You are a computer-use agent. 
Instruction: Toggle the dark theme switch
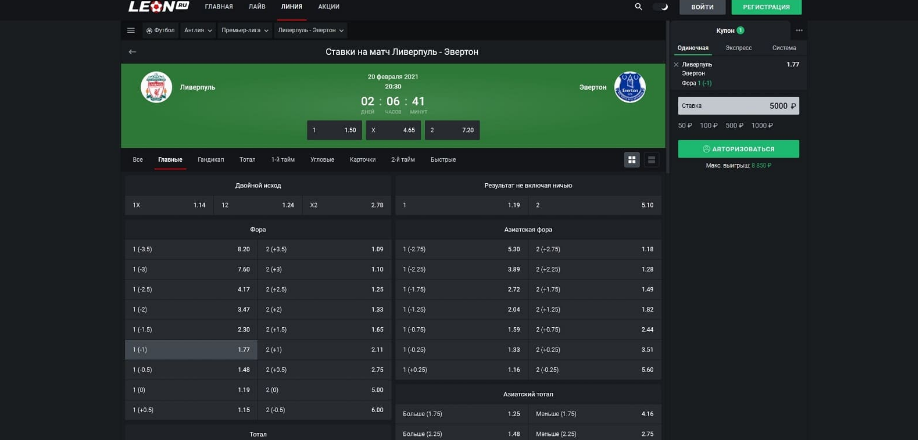pos(661,7)
